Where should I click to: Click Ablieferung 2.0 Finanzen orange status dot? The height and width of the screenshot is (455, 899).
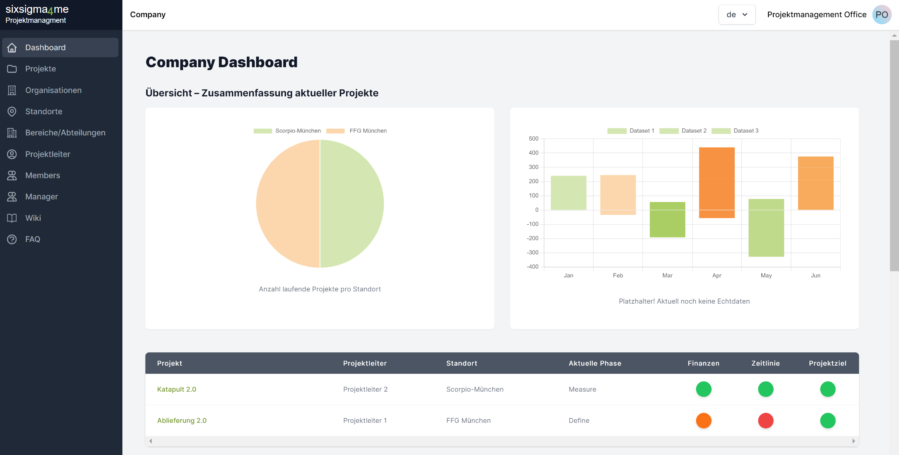point(703,421)
